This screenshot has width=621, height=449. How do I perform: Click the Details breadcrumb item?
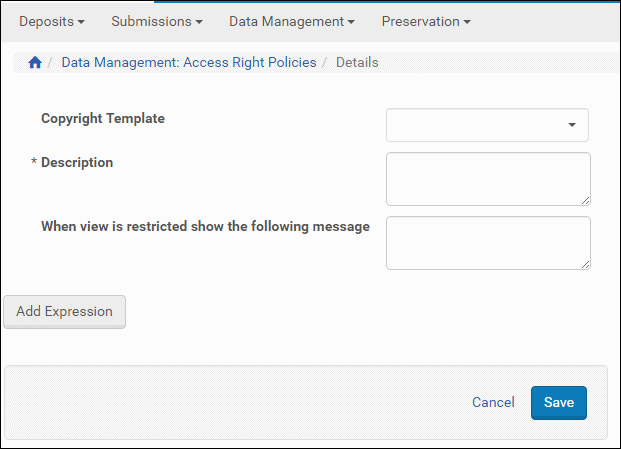(x=357, y=62)
